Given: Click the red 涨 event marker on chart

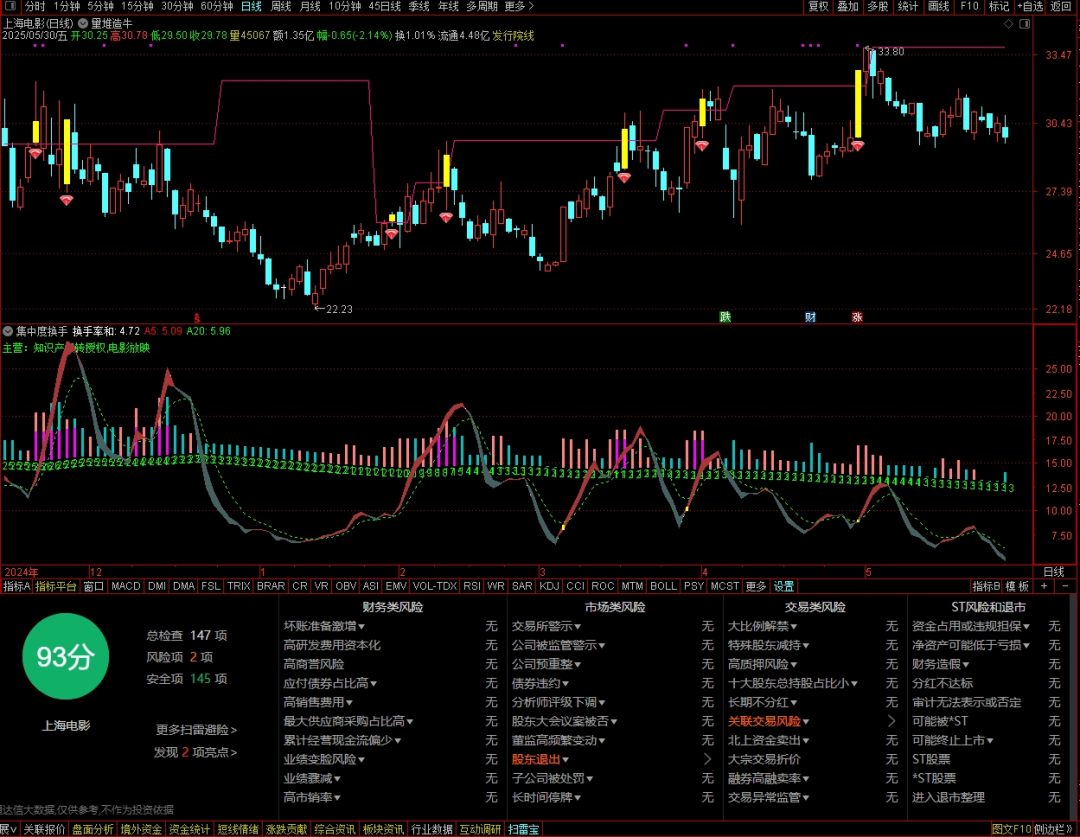Looking at the screenshot, I should [857, 317].
